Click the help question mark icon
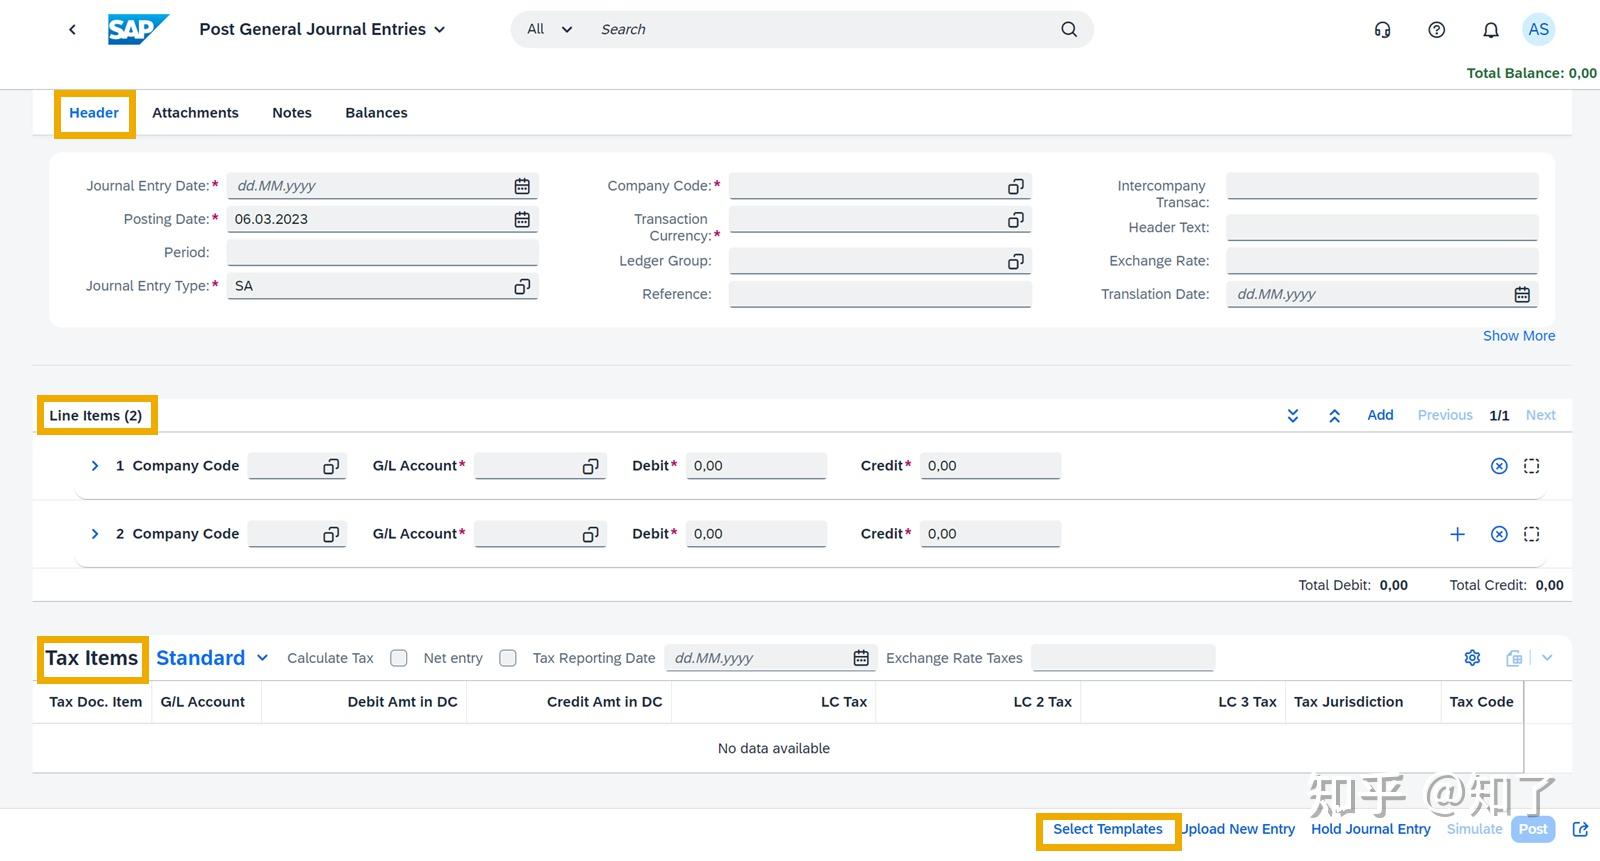 pyautogui.click(x=1436, y=30)
